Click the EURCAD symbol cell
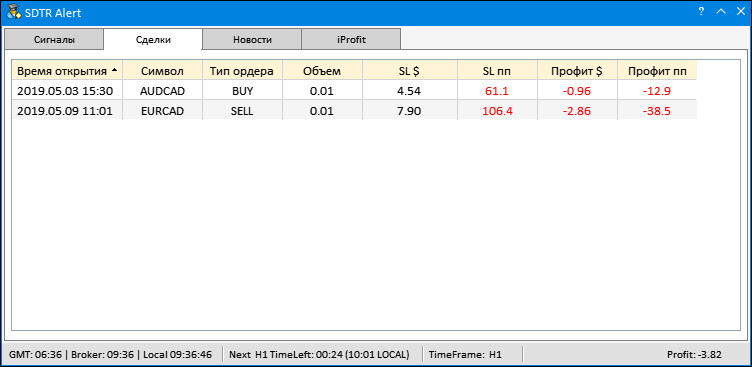 coord(163,111)
